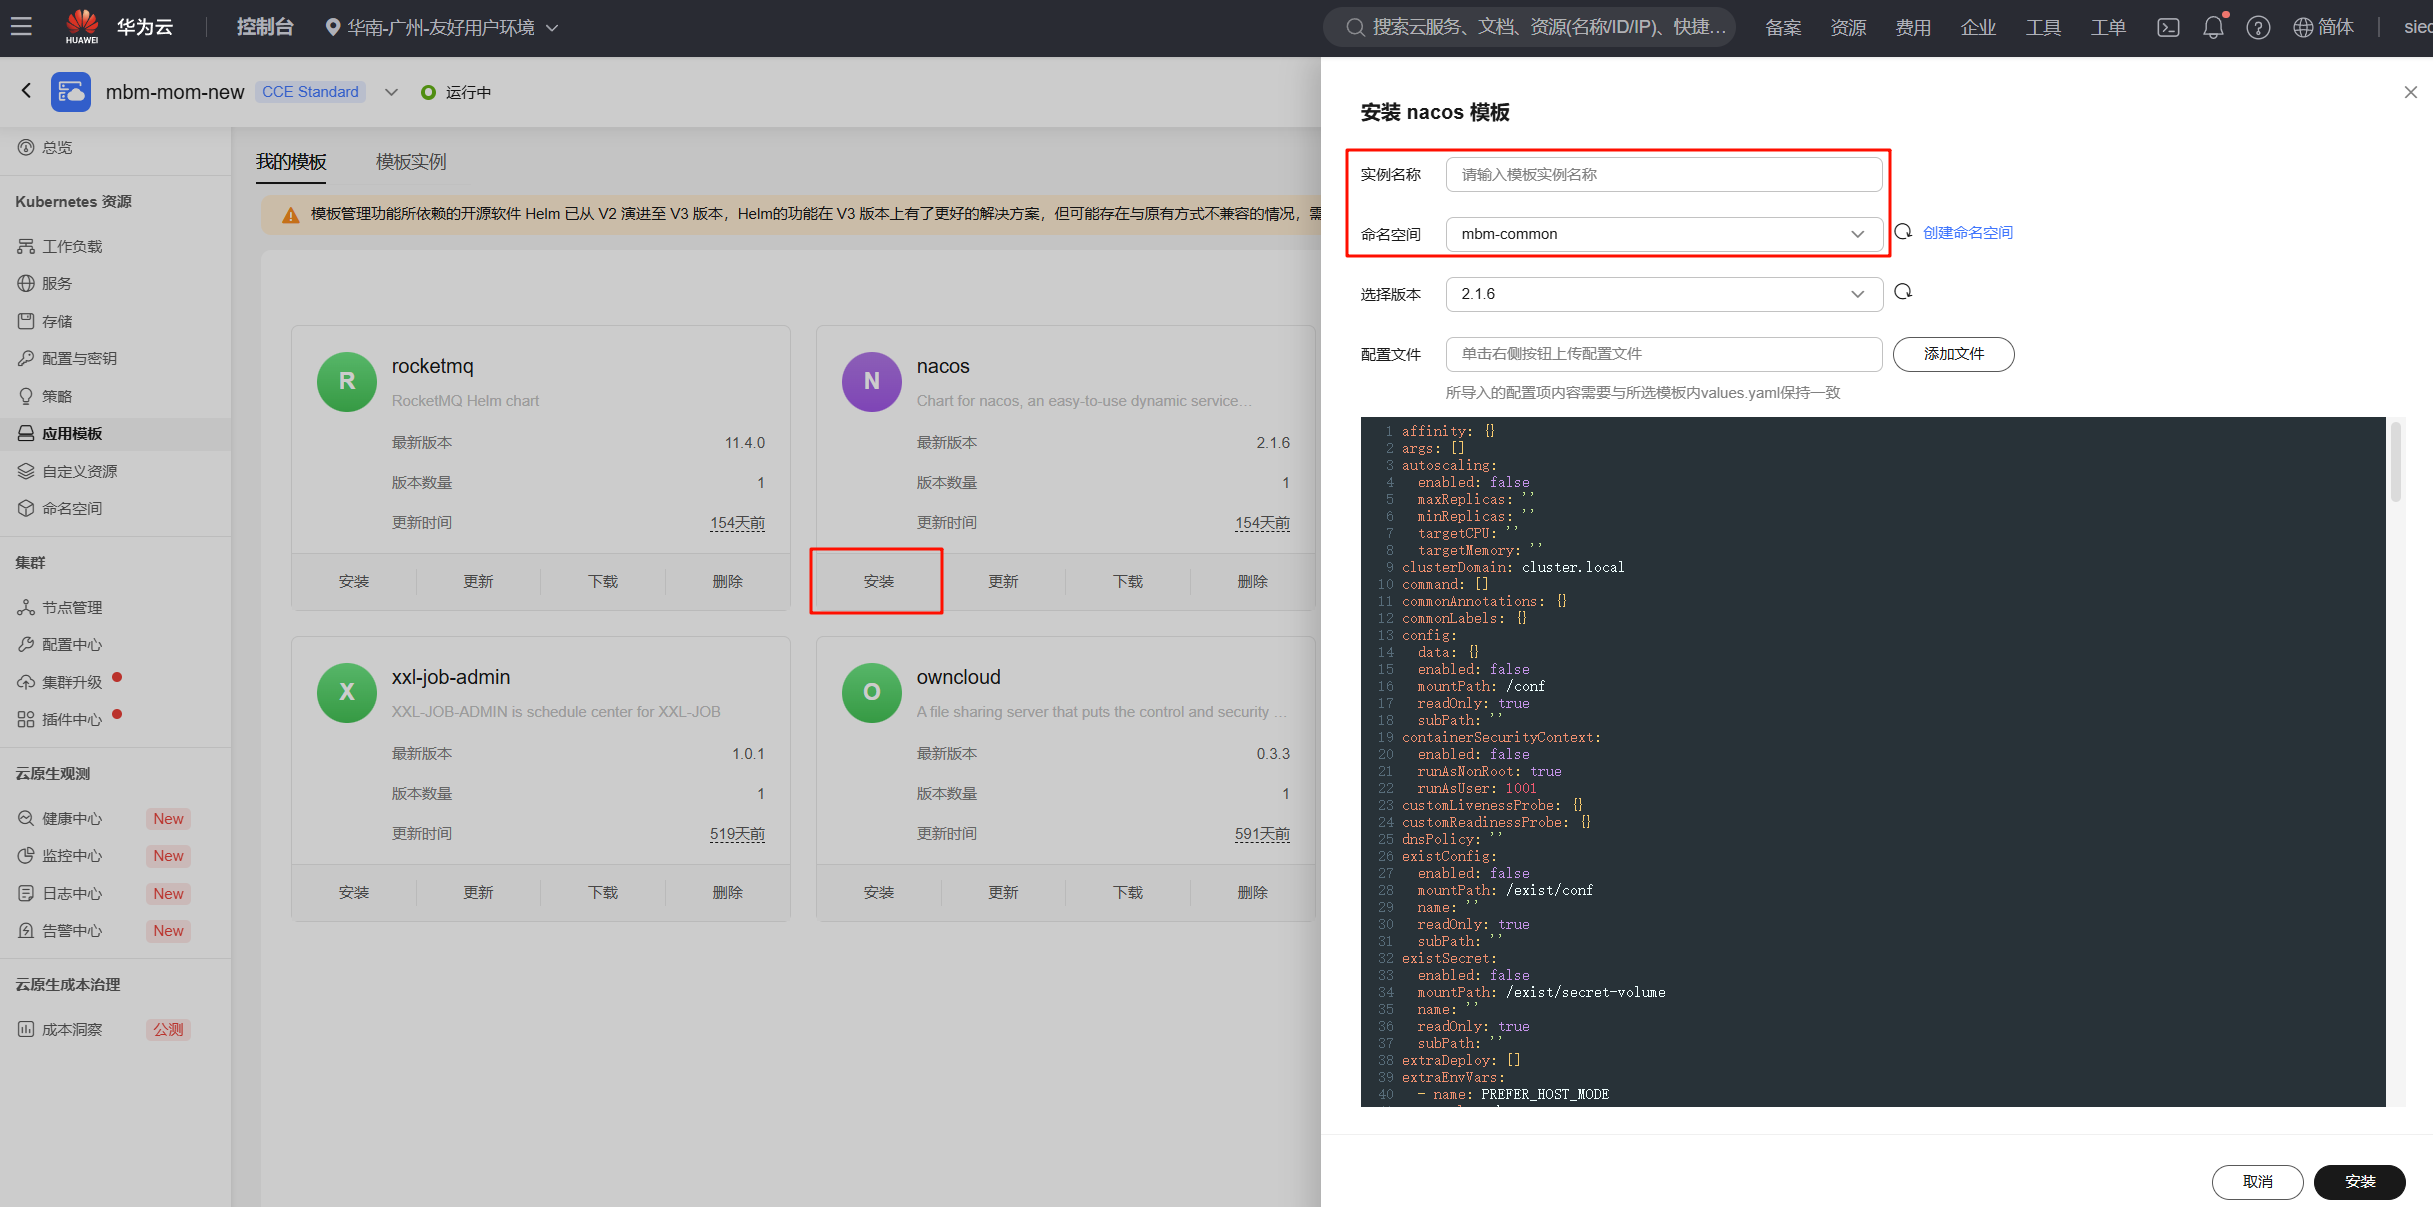Open the notifications bell
The image size is (2433, 1207).
click(2214, 27)
